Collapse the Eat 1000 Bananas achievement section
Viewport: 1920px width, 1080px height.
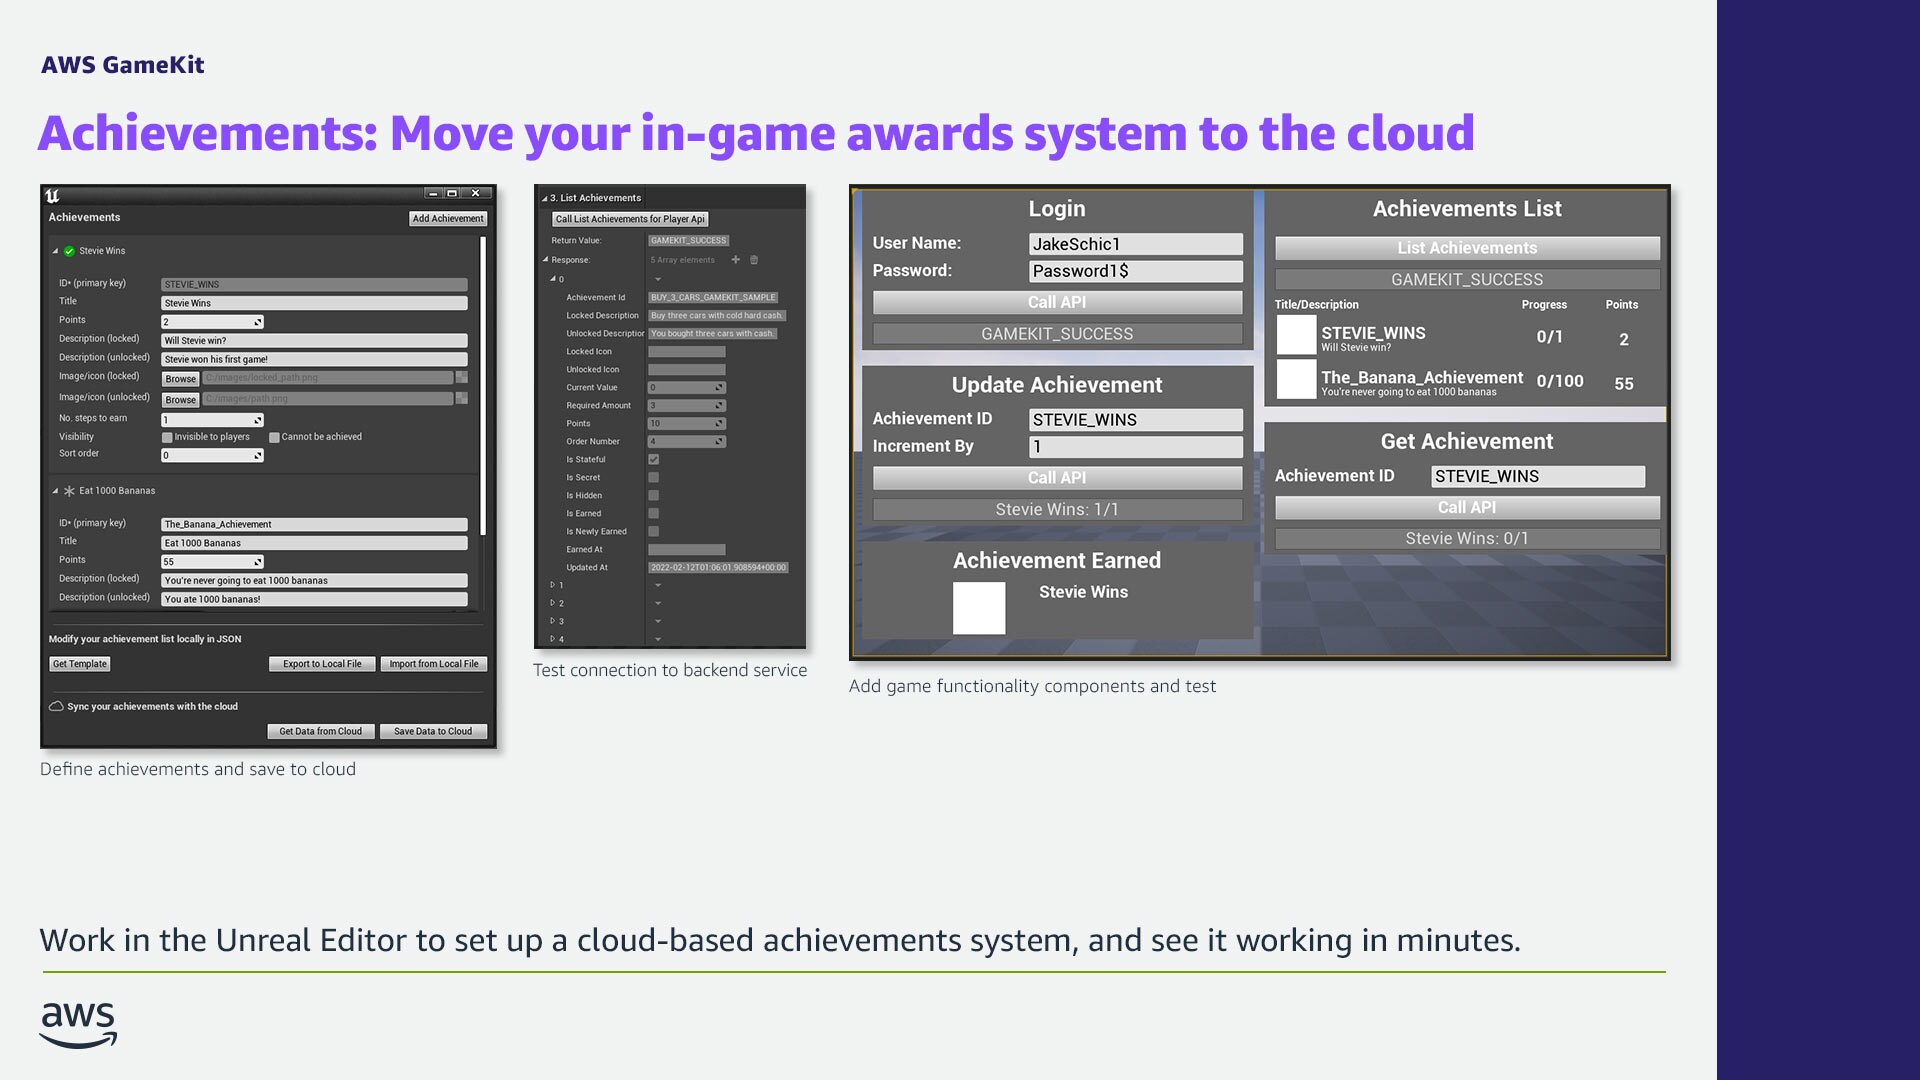point(55,491)
